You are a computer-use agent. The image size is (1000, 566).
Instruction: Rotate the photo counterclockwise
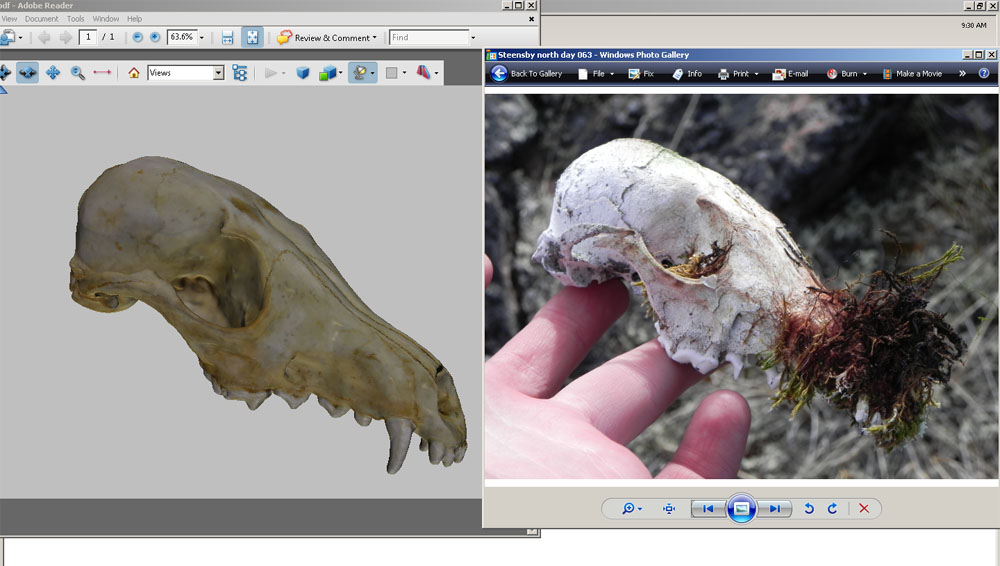[809, 509]
